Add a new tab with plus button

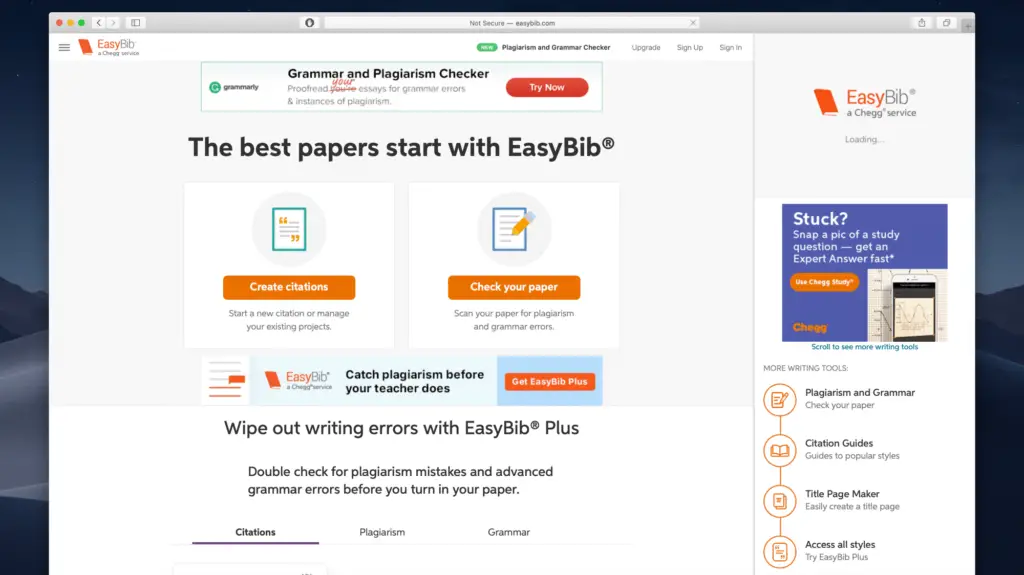968,25
